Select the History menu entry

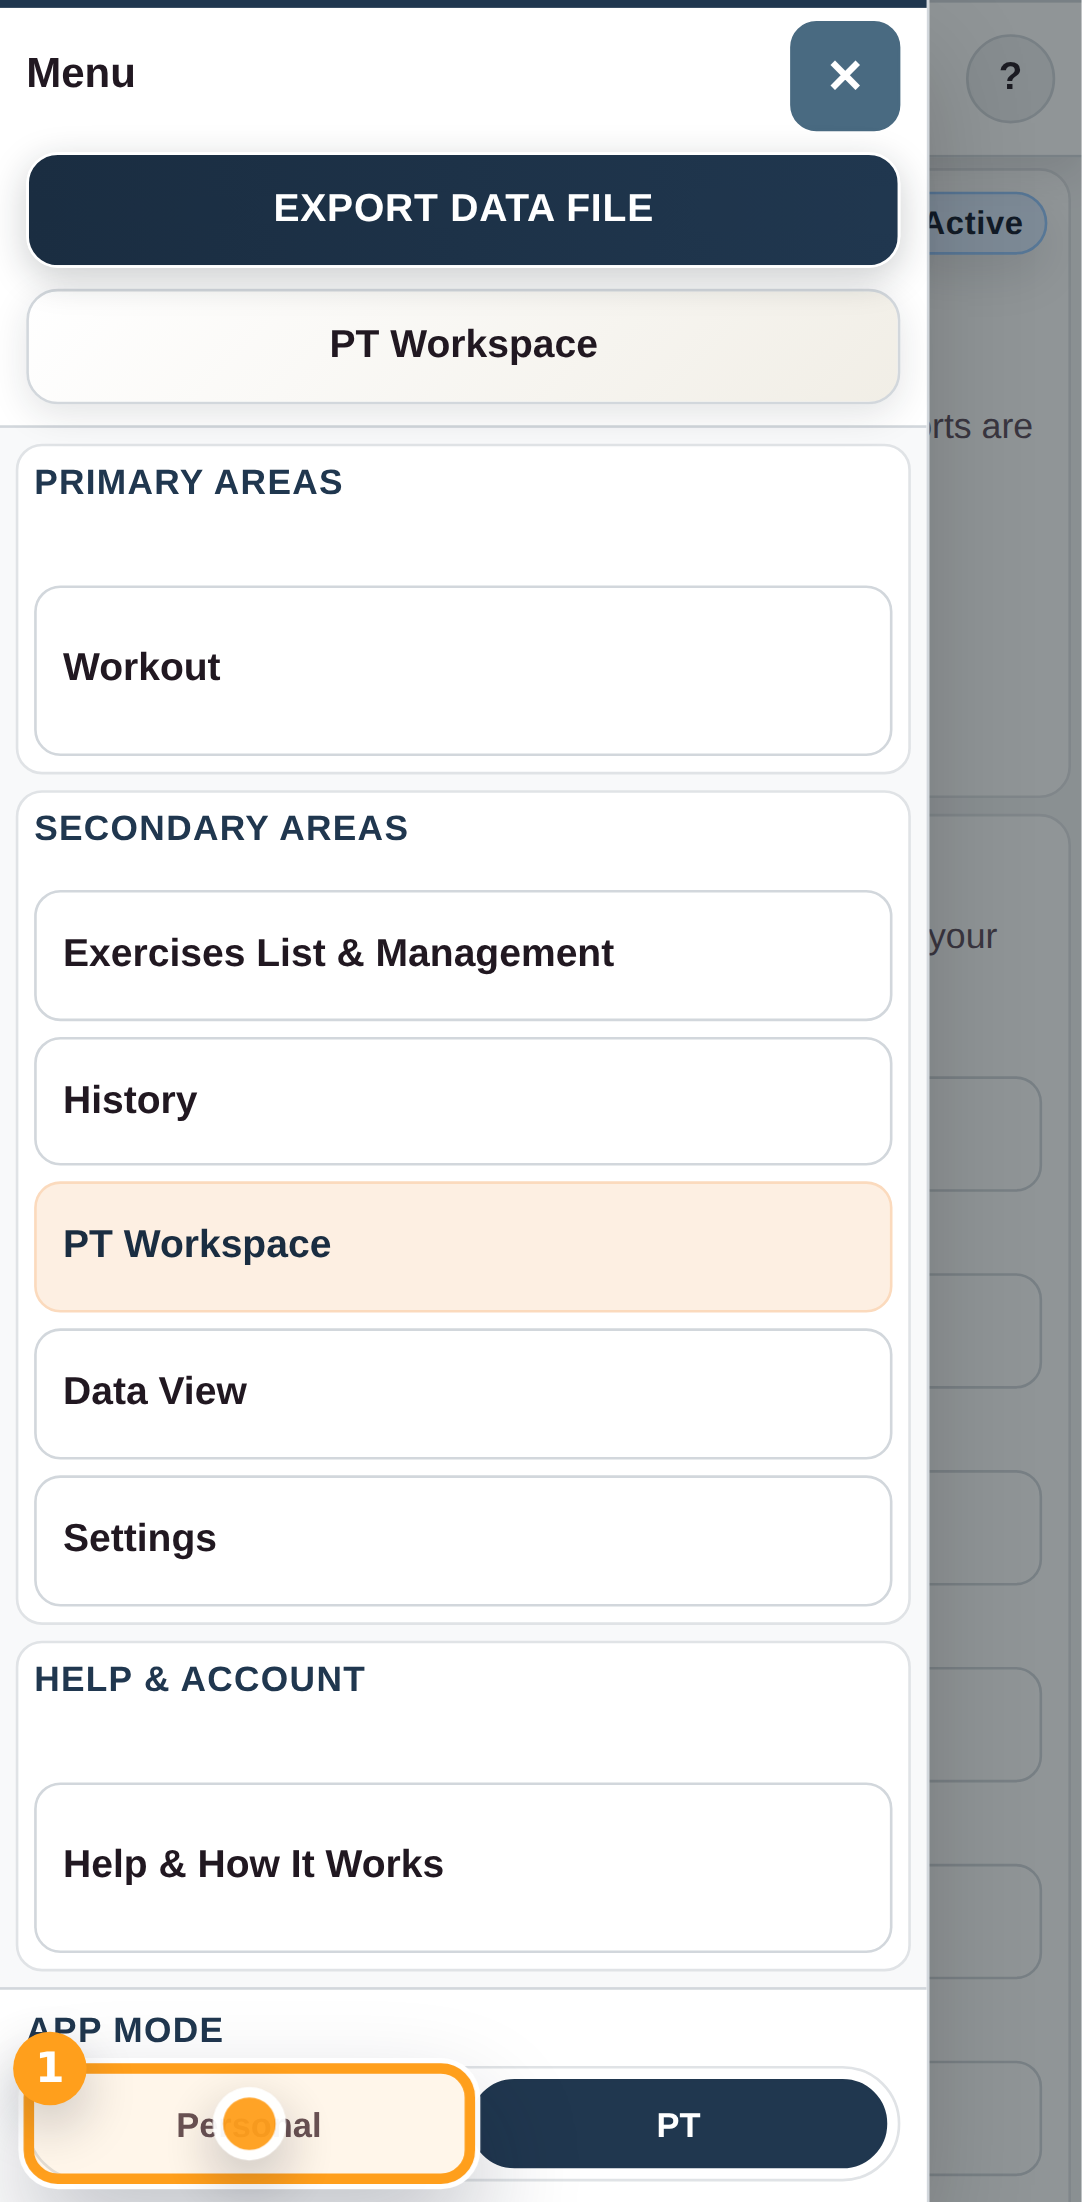[463, 1100]
